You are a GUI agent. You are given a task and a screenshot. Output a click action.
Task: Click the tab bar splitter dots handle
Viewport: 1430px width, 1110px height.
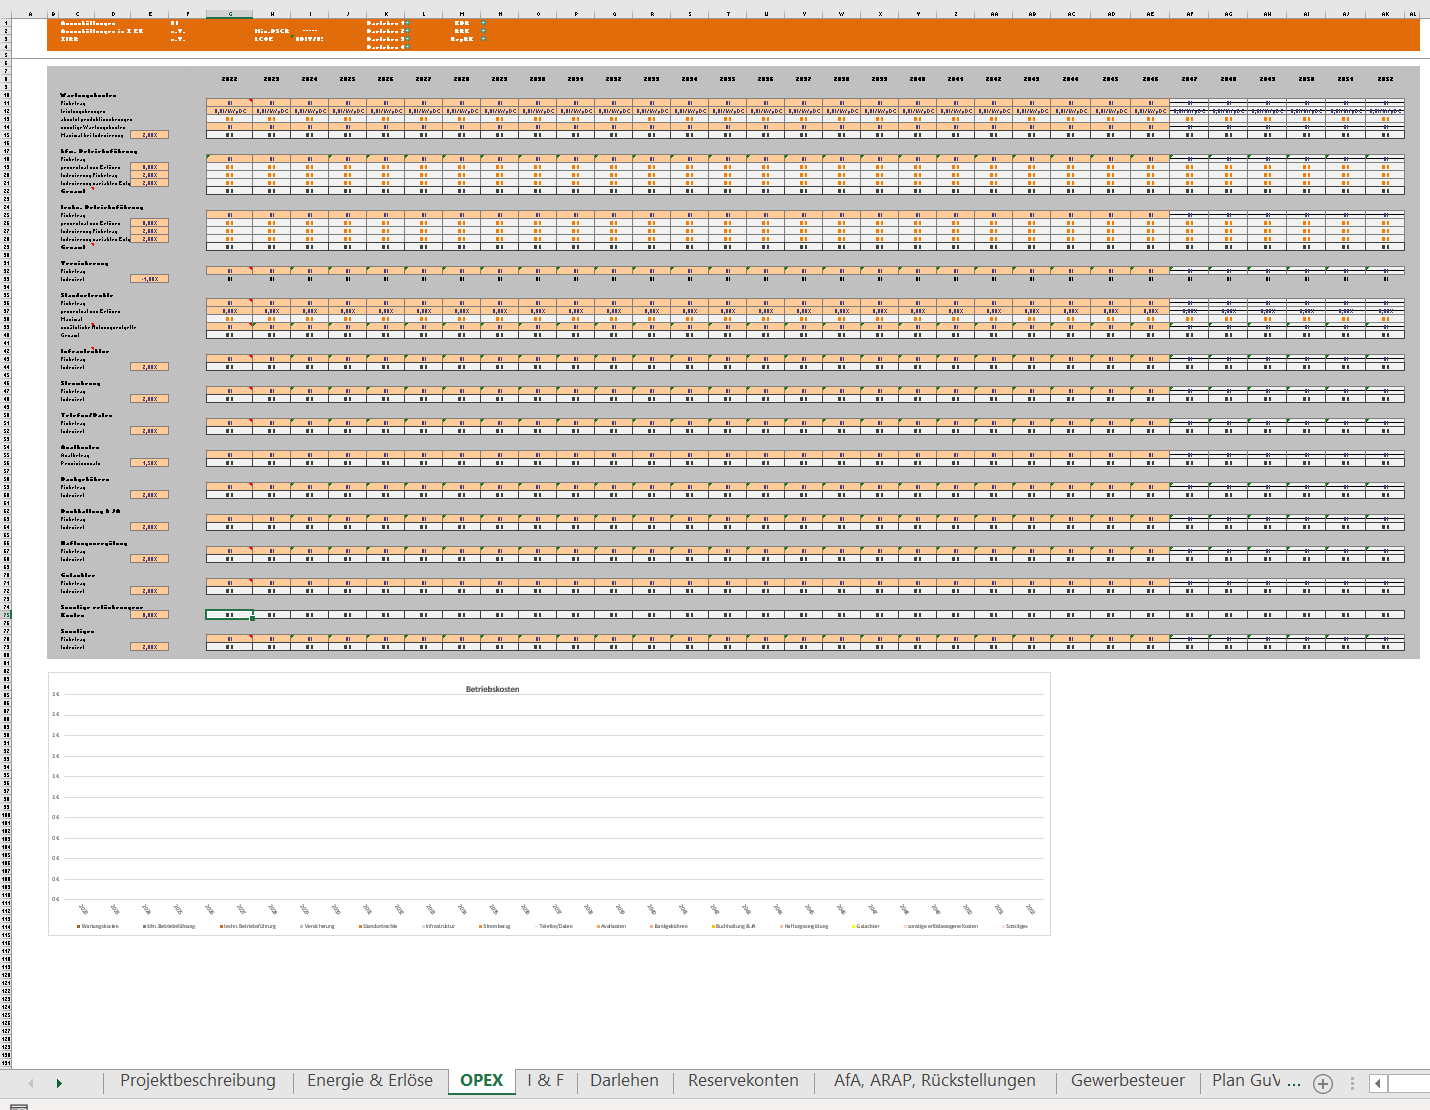click(x=1353, y=1083)
